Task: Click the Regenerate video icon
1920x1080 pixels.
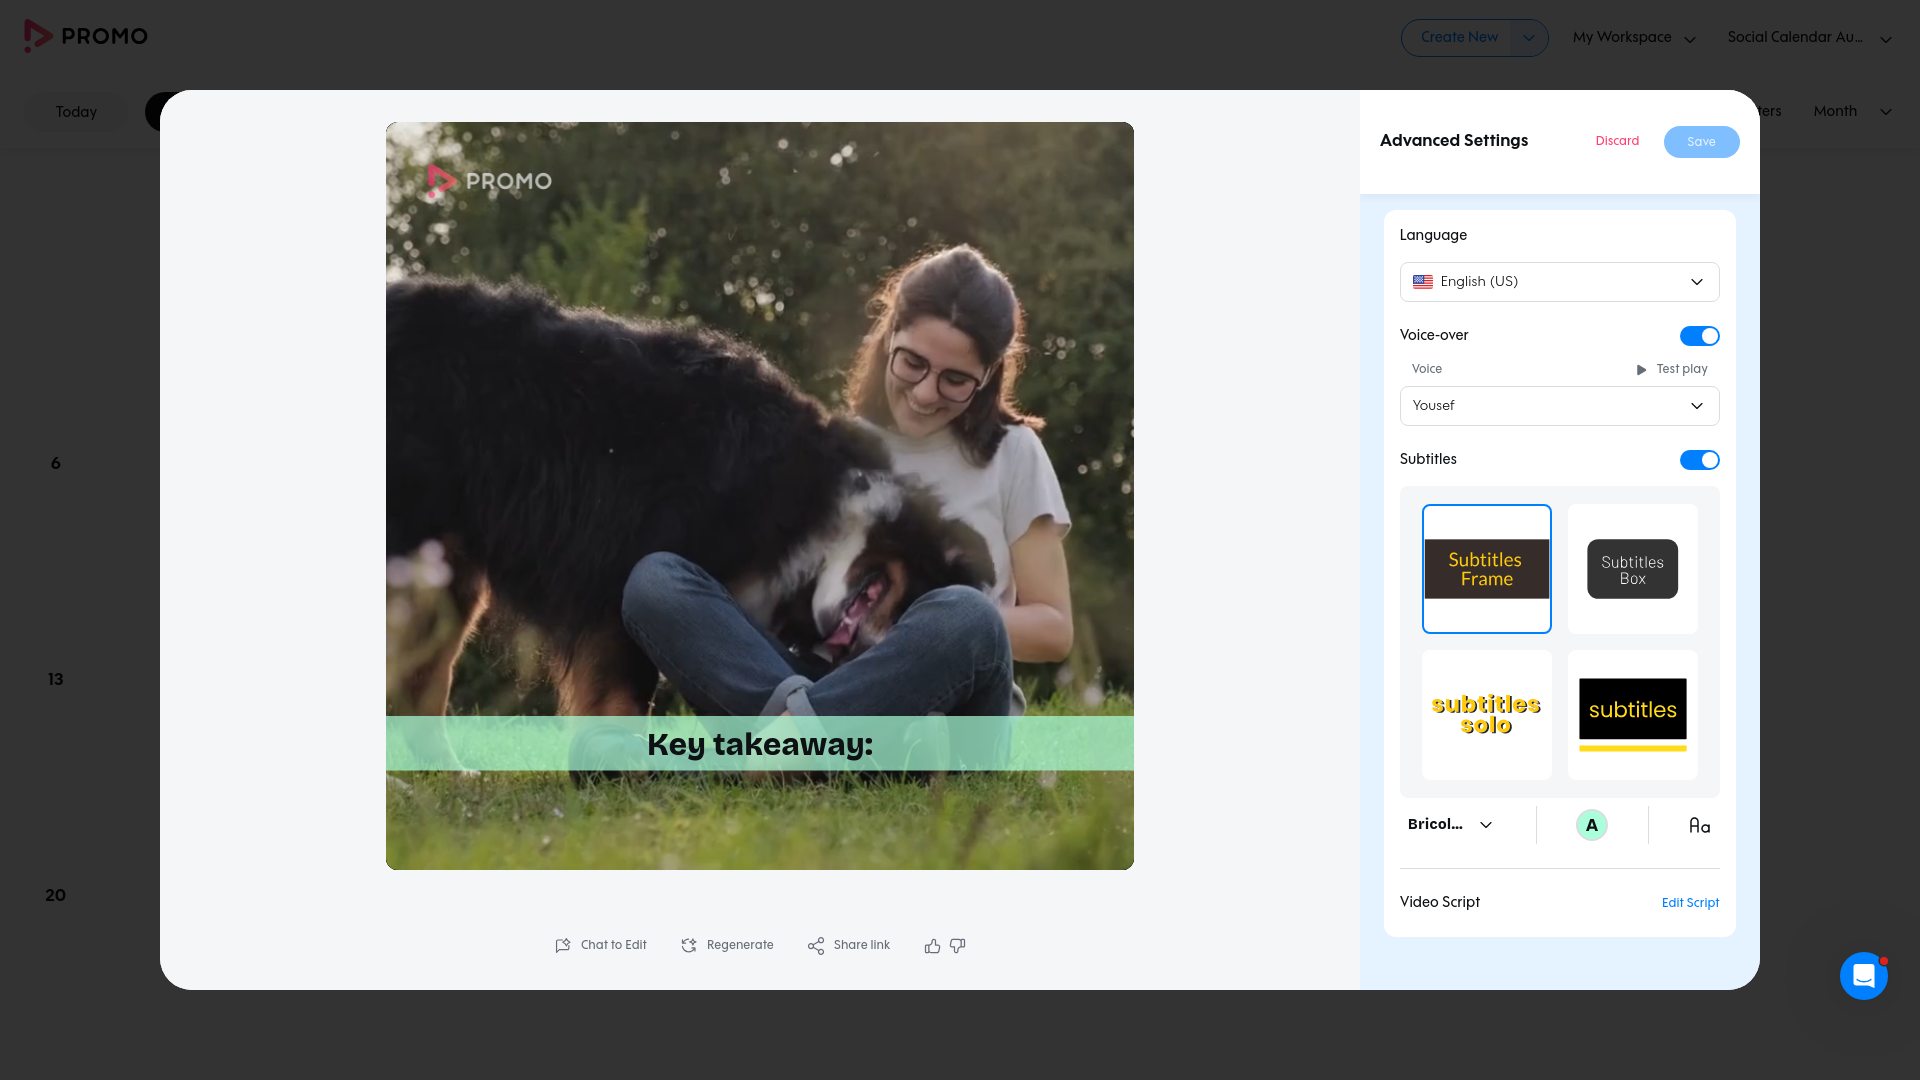Action: (x=689, y=945)
